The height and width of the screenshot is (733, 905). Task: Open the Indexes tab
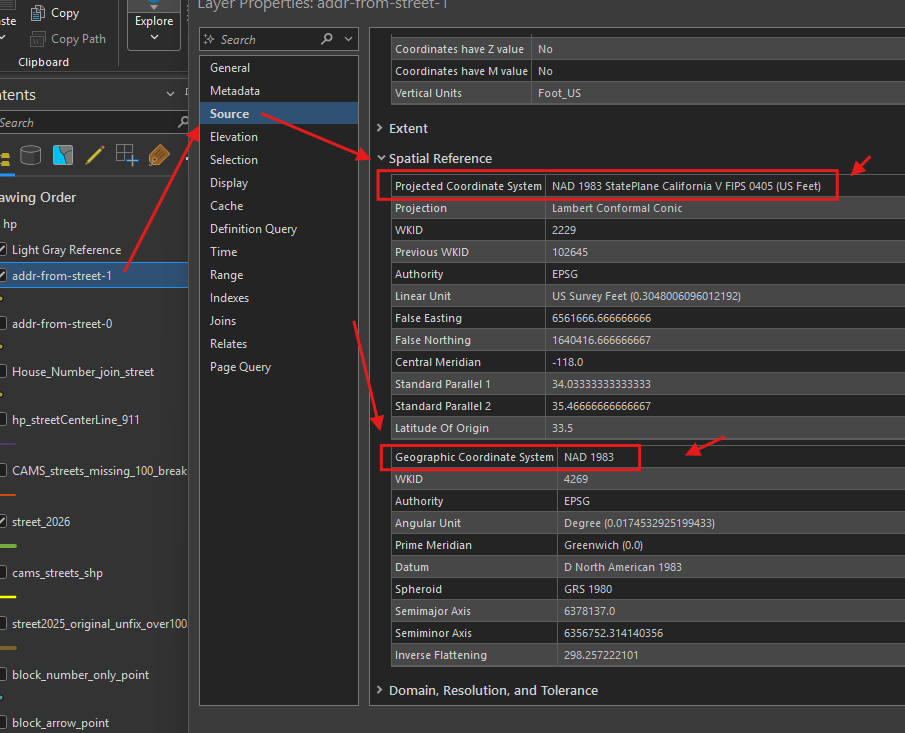[279, 298]
